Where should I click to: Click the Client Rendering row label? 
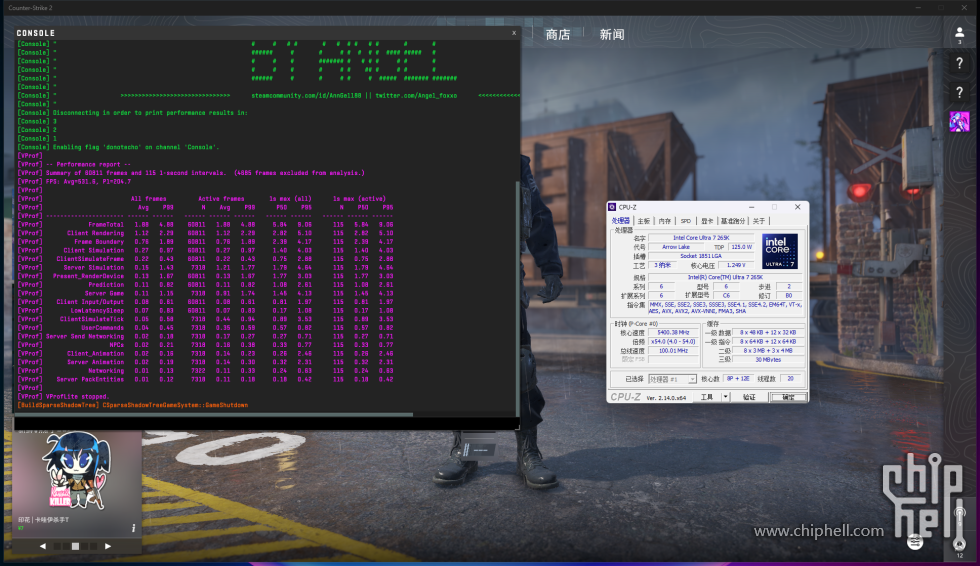[96, 233]
